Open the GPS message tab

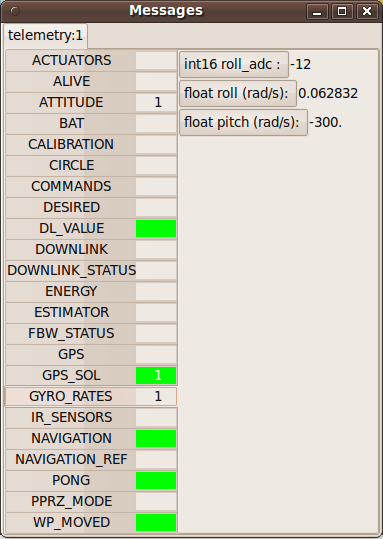pyautogui.click(x=91, y=354)
